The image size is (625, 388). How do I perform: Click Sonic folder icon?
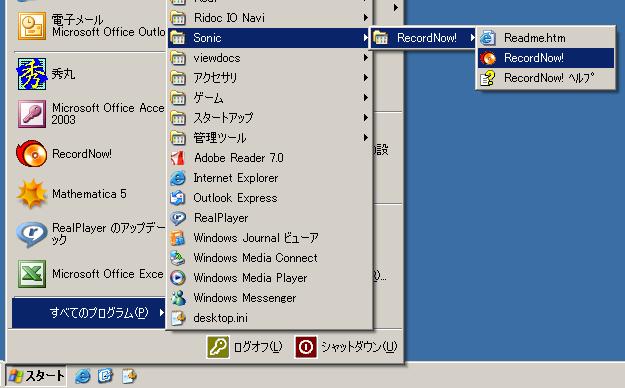click(x=178, y=38)
